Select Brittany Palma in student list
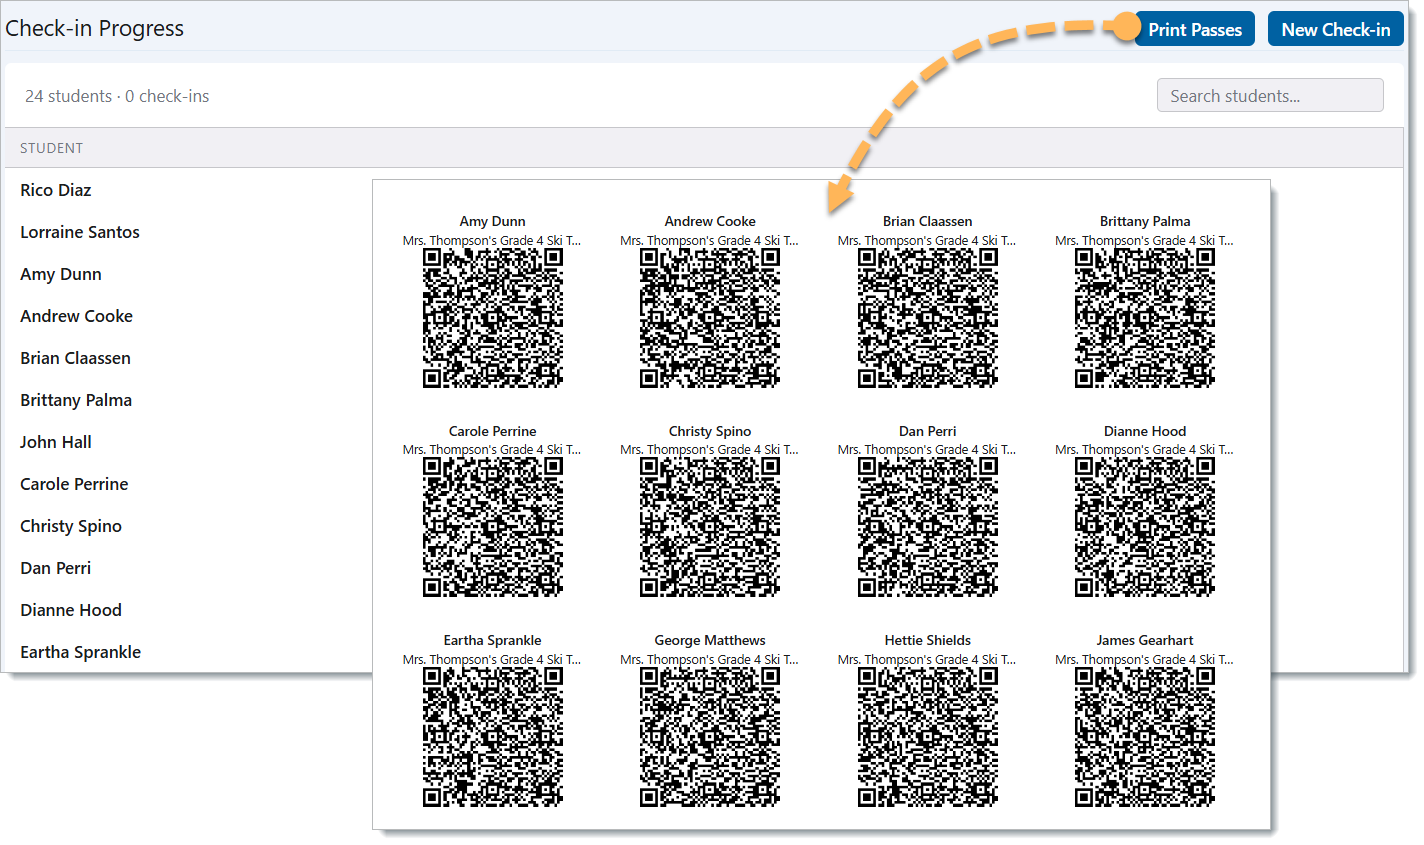 76,400
